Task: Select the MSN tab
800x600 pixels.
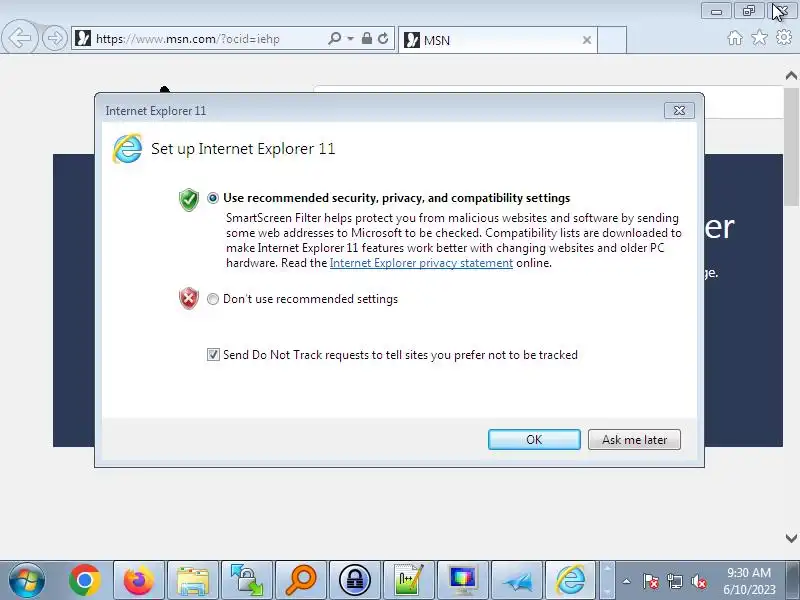Action: pyautogui.click(x=497, y=40)
